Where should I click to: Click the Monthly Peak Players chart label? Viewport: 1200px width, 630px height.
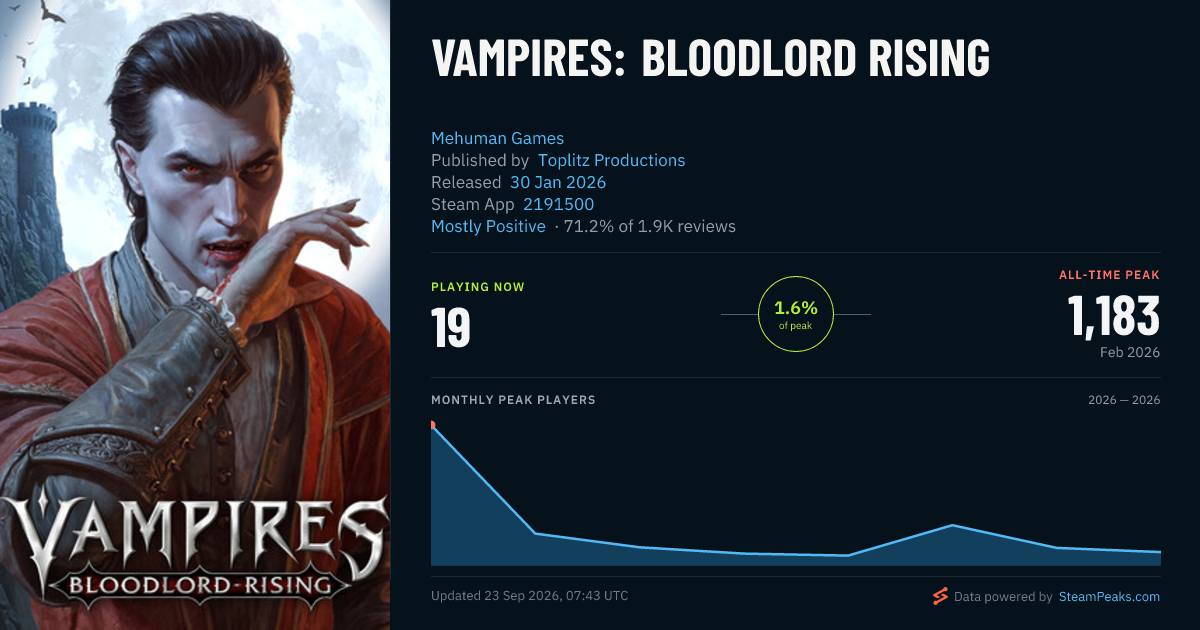click(x=513, y=400)
